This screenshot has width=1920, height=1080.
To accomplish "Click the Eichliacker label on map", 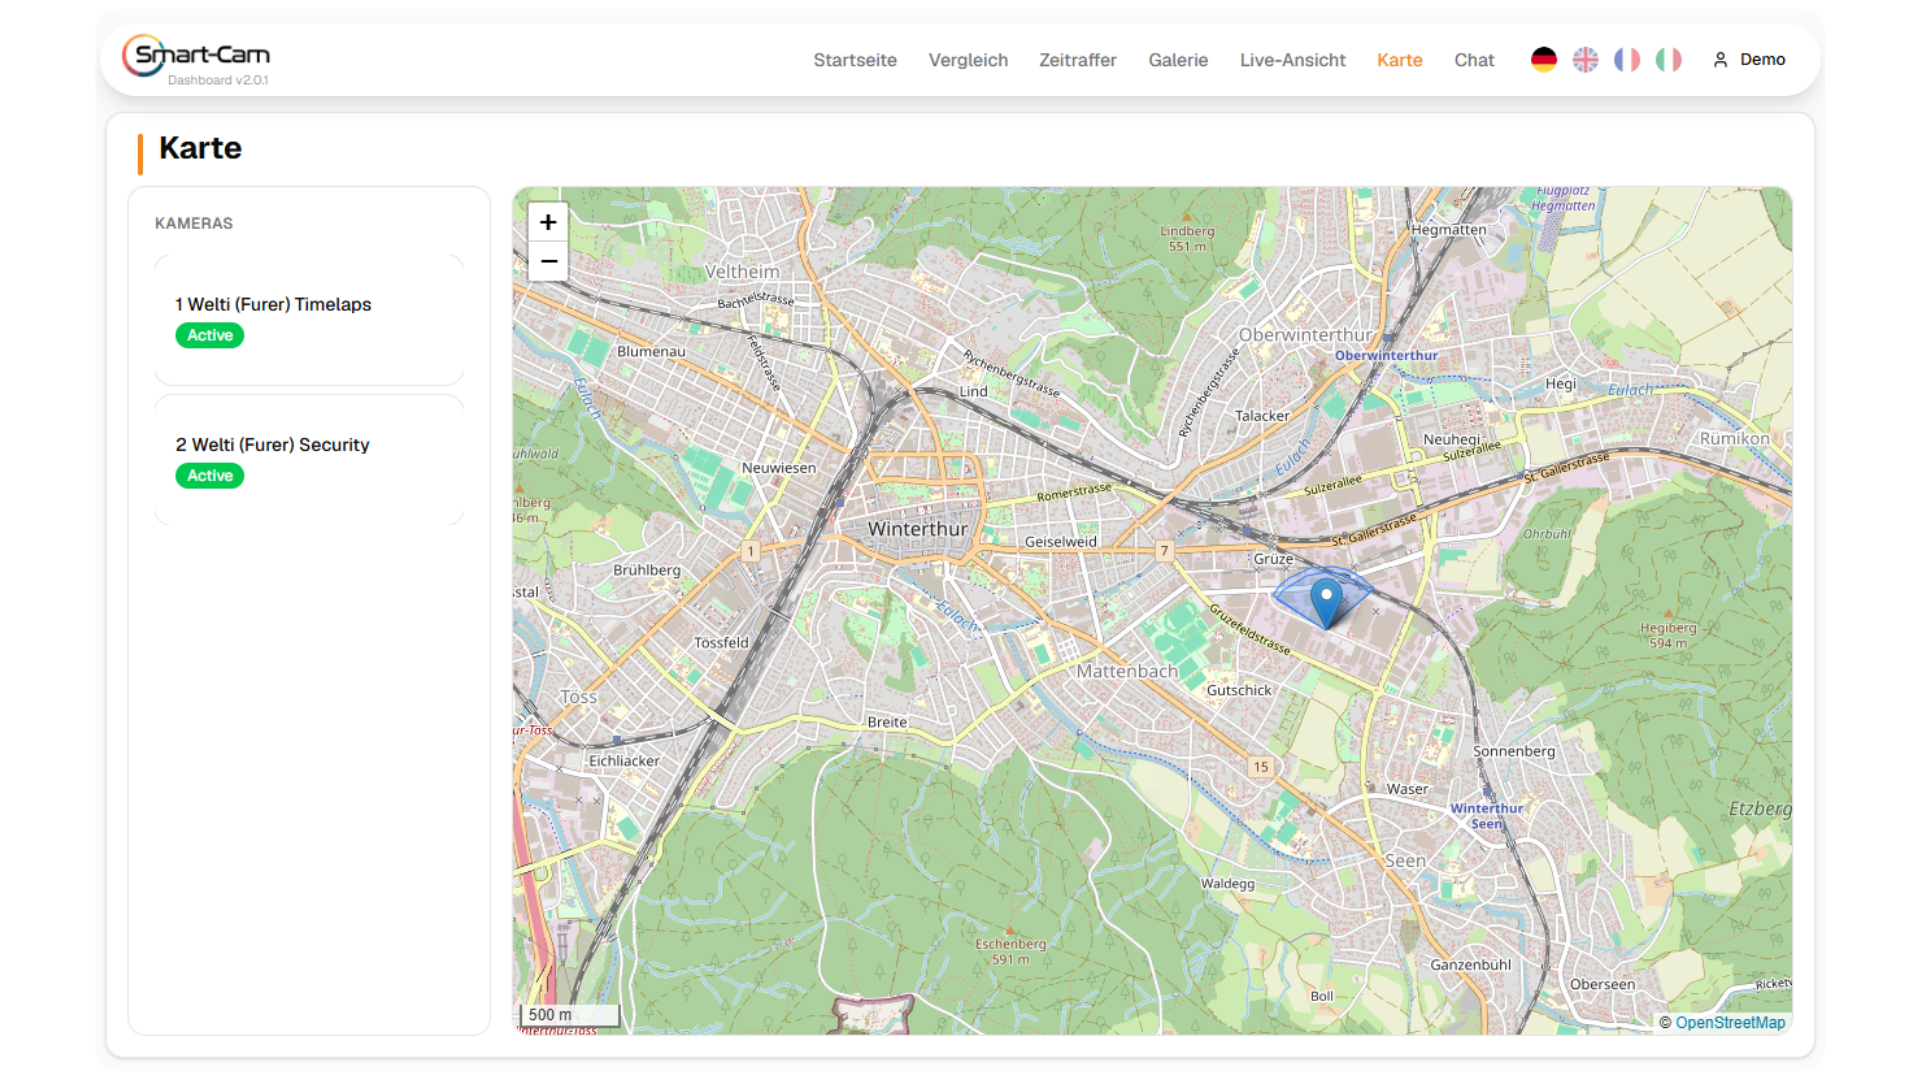I will [624, 761].
